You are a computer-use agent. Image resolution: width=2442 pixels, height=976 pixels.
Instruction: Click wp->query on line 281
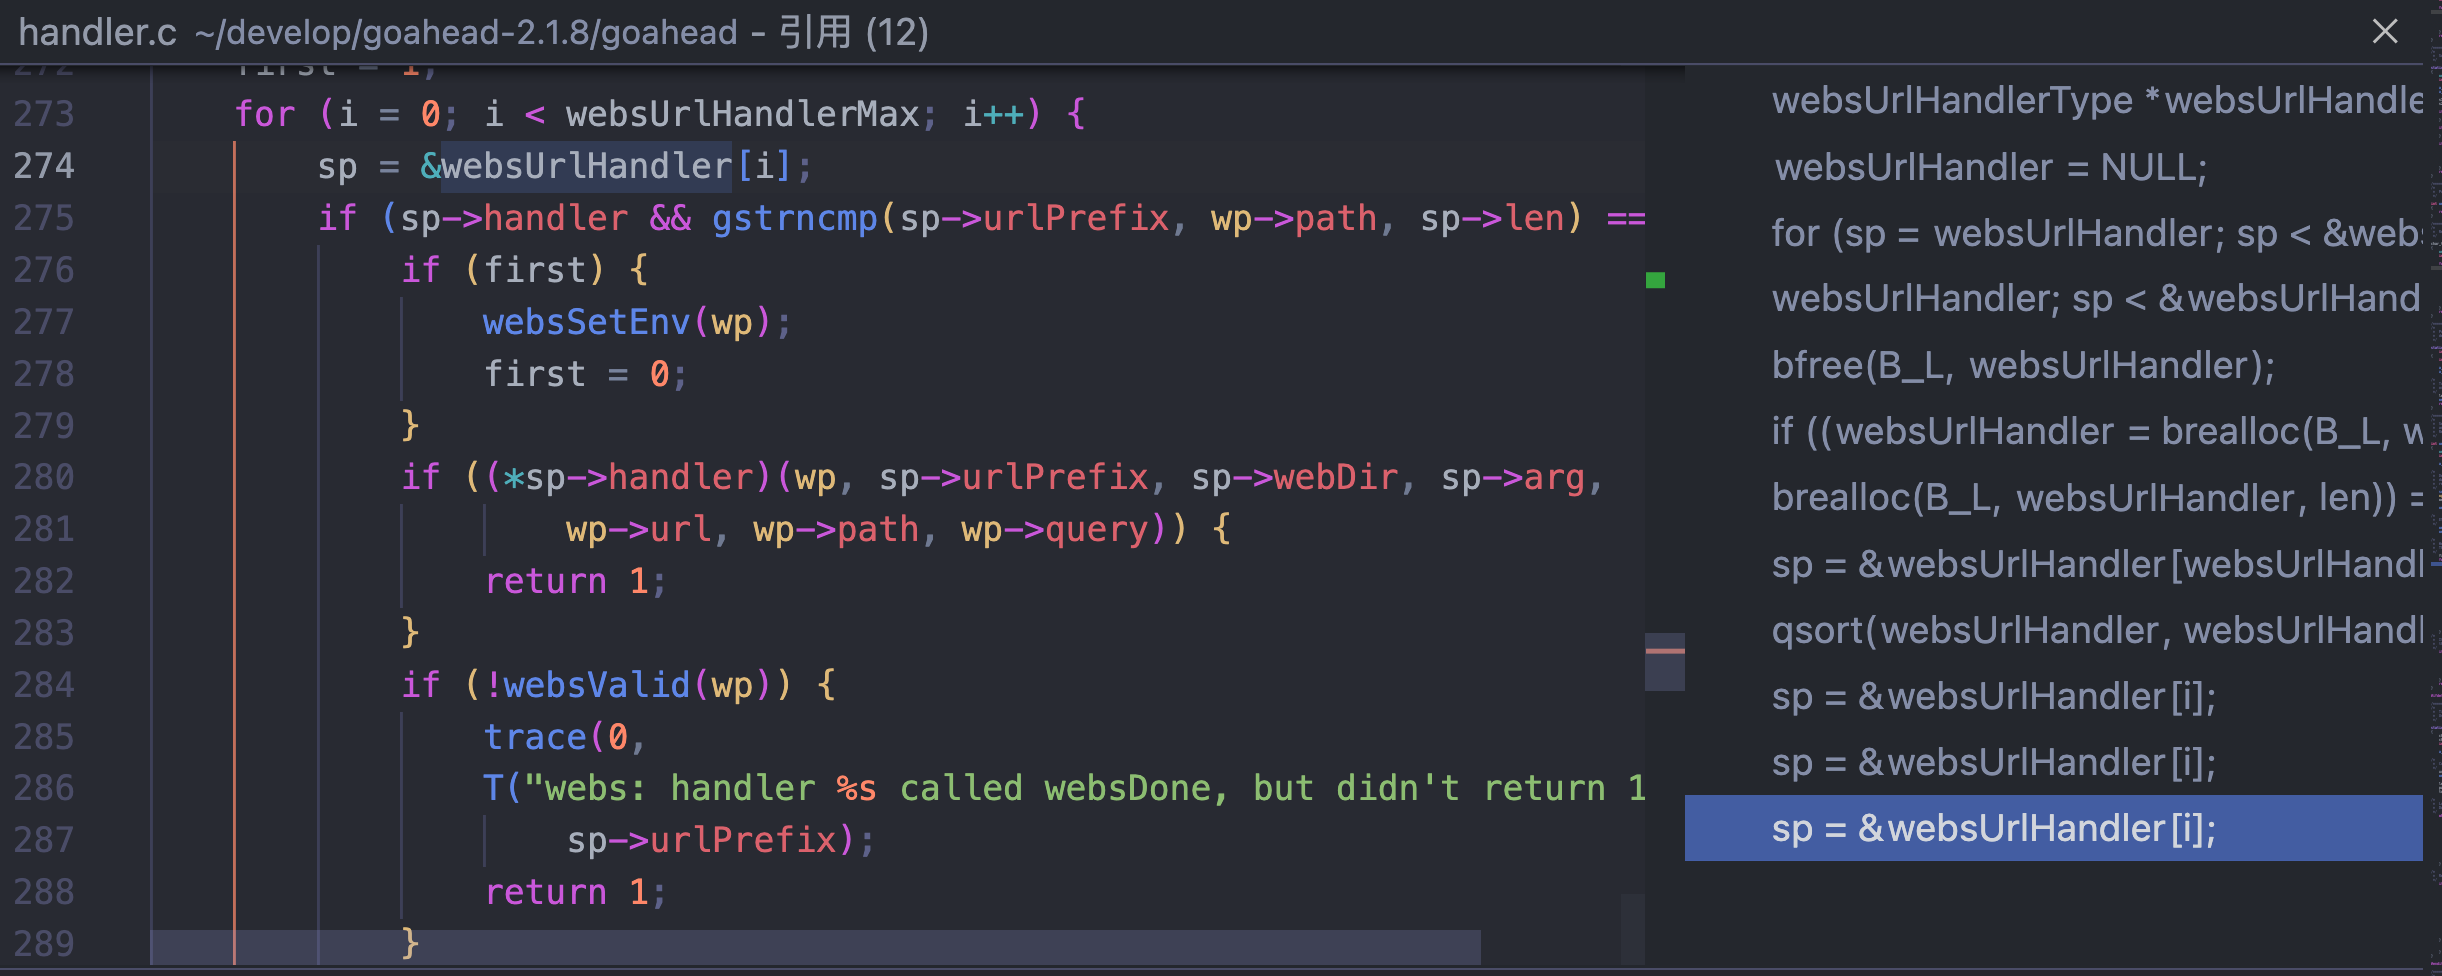click(1055, 529)
